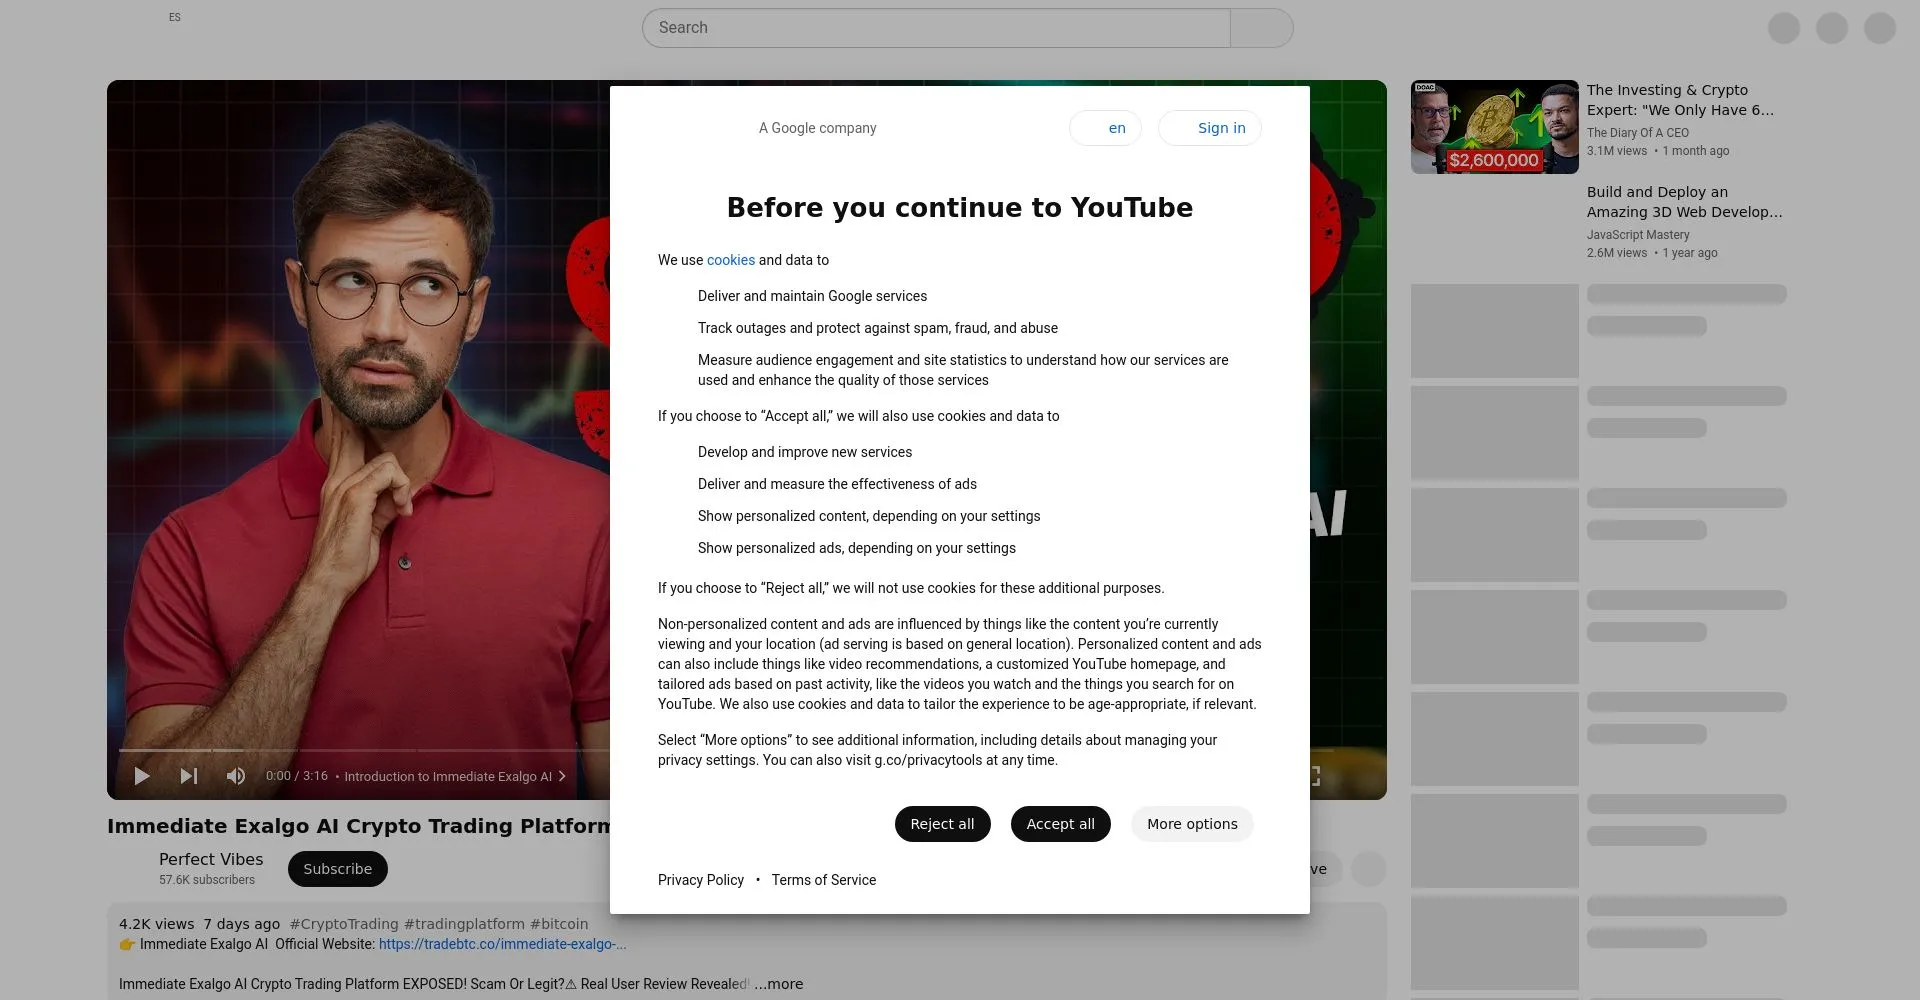Open Build and Deploy an Amazing 3D video title
This screenshot has width=1920, height=1000.
(x=1684, y=202)
